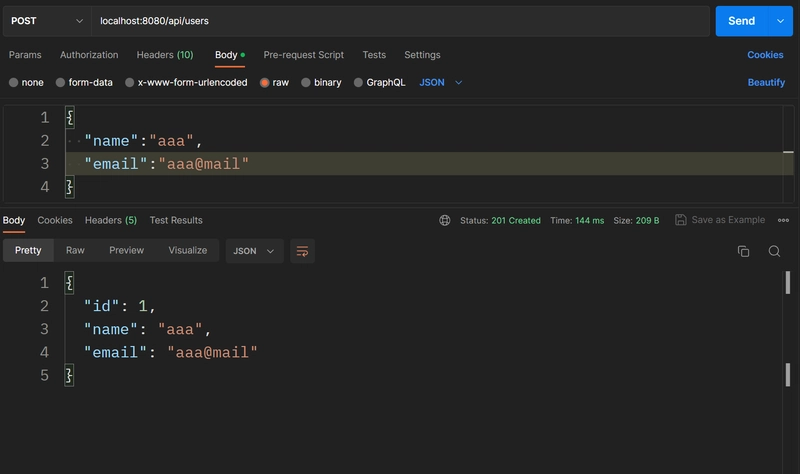Open the response Headers (5) tab
Image resolution: width=800 pixels, height=474 pixels.
click(x=111, y=220)
